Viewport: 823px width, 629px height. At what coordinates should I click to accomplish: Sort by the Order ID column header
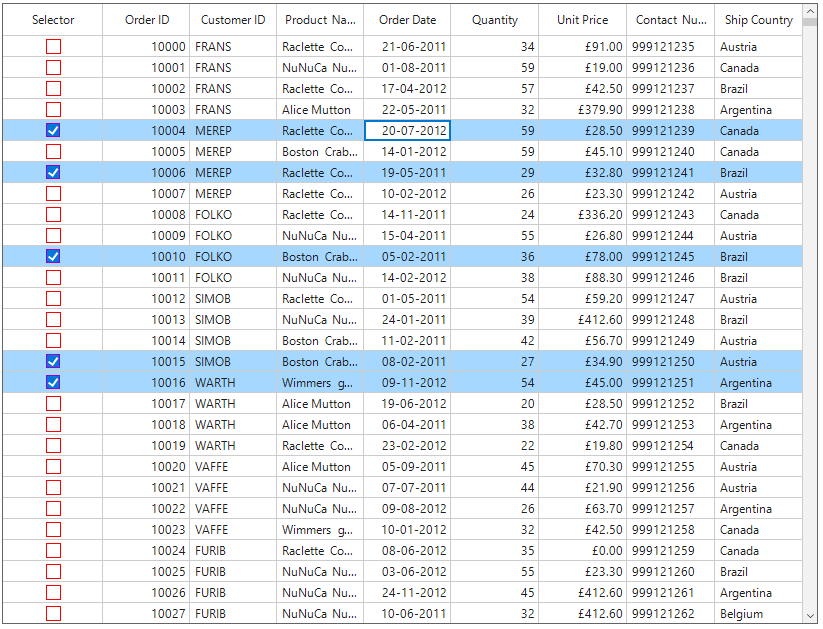tap(146, 20)
